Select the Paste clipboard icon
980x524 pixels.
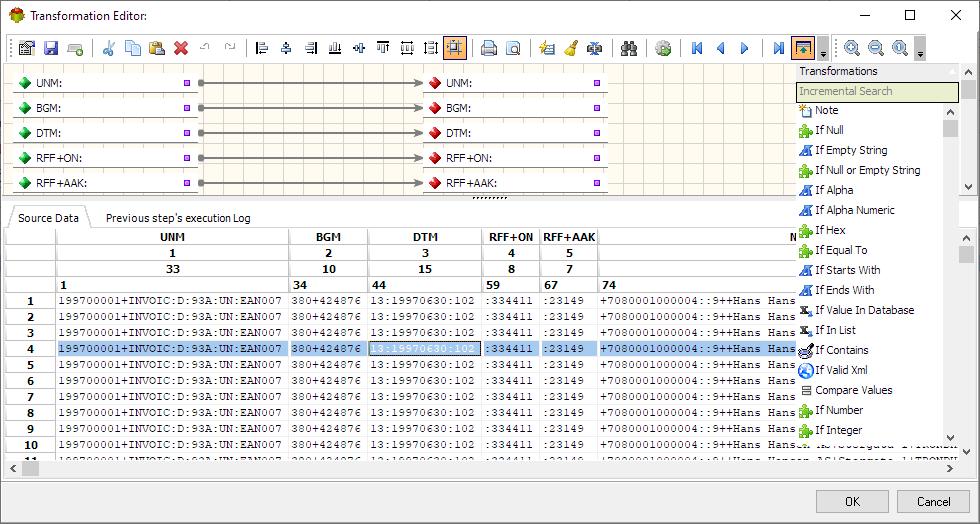coord(157,48)
